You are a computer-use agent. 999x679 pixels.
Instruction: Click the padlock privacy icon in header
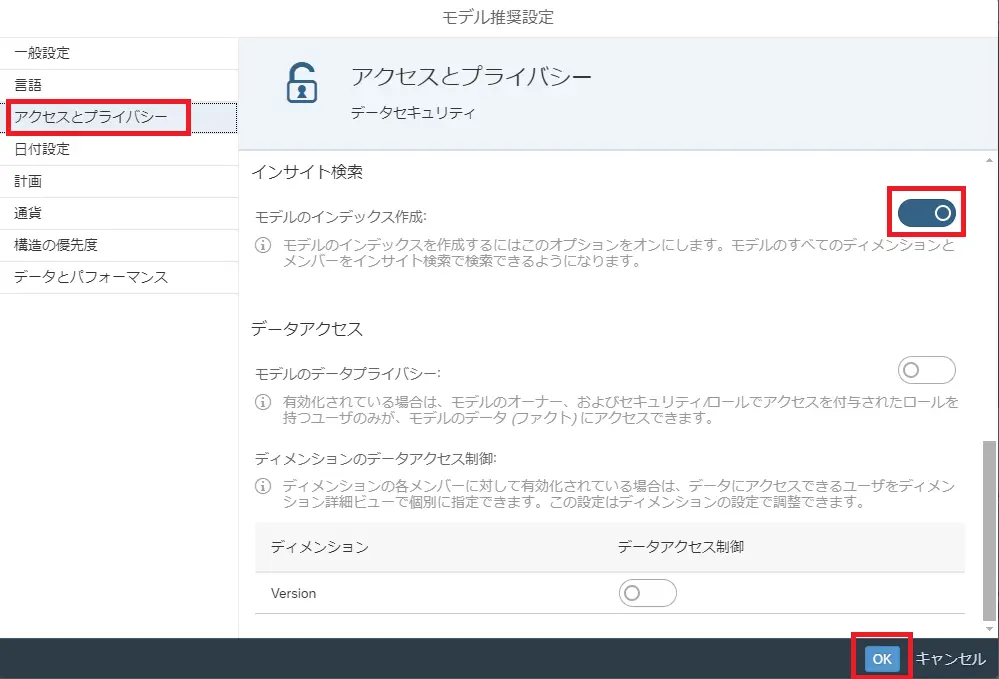[302, 83]
